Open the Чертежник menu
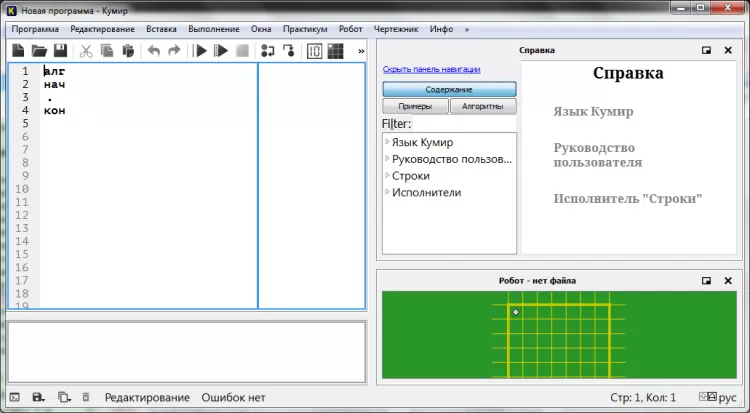Viewport: 750px width, 413px height. click(397, 29)
